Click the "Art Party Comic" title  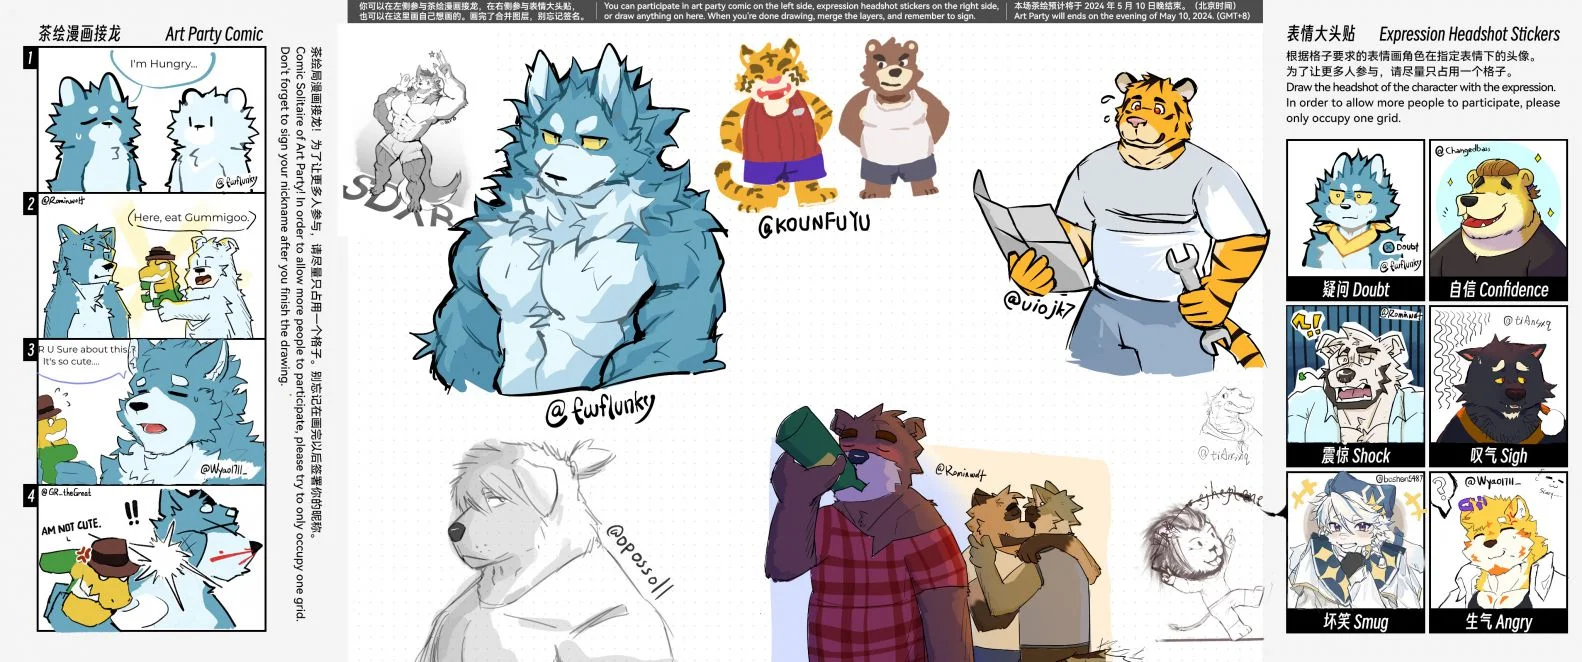[214, 34]
